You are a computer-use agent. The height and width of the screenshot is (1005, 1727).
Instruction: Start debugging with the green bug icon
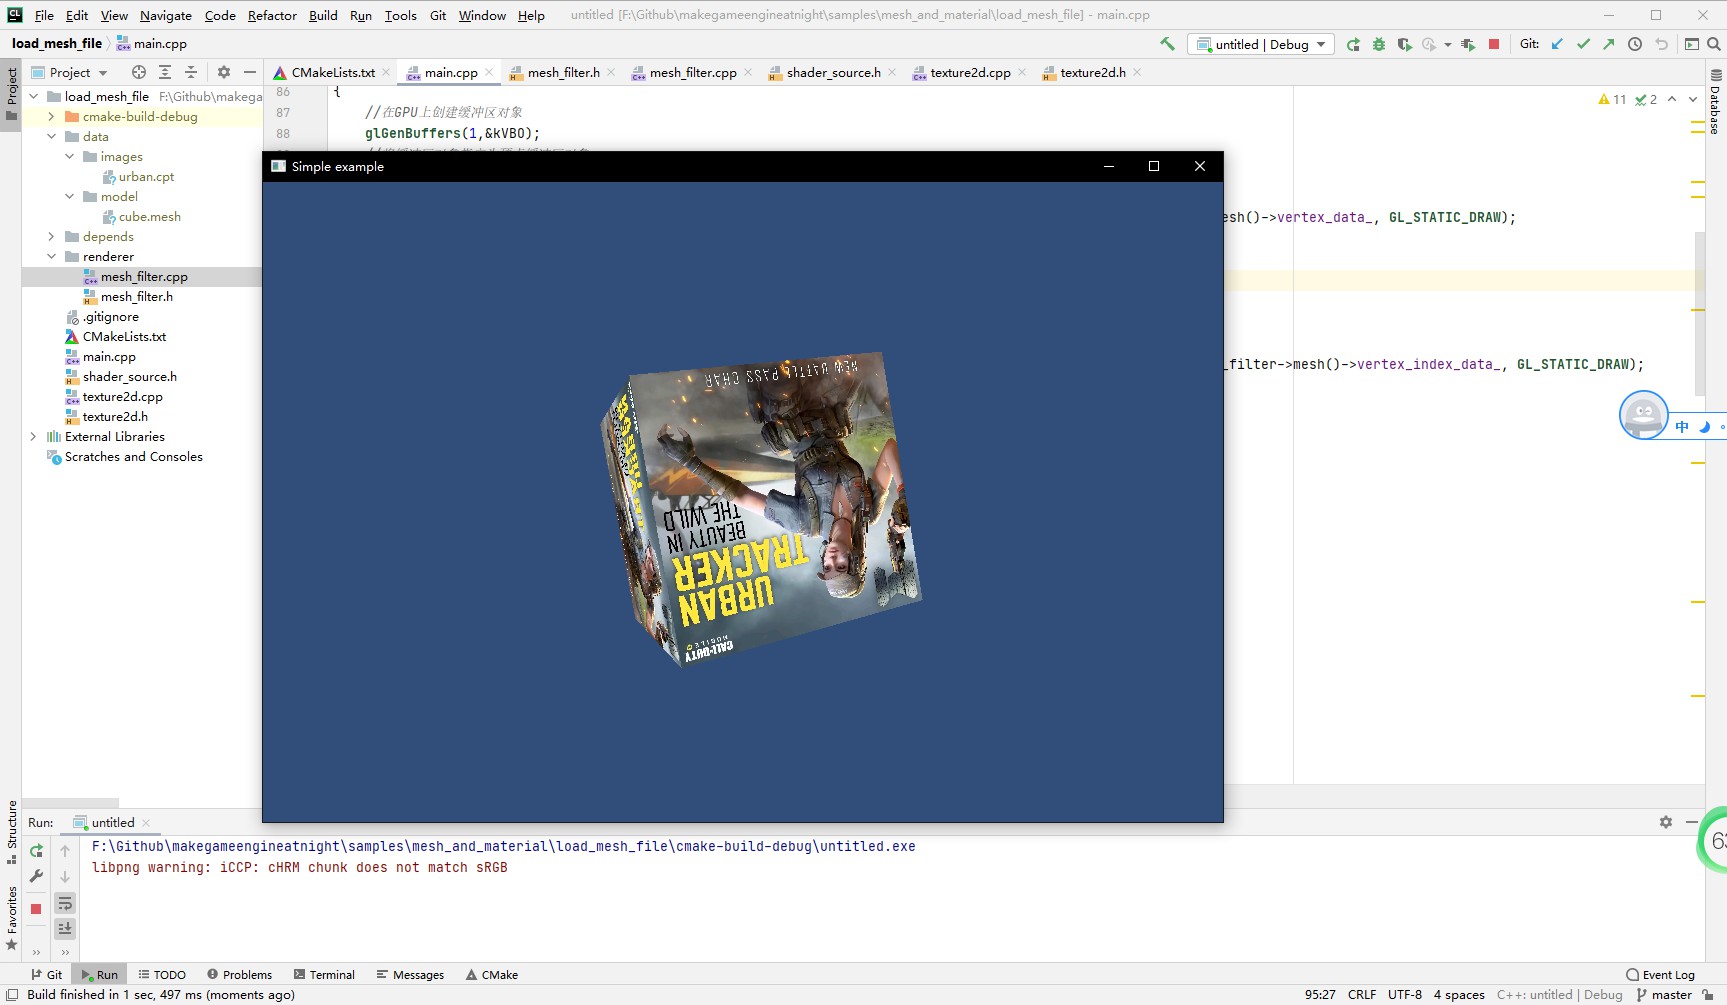coord(1379,44)
